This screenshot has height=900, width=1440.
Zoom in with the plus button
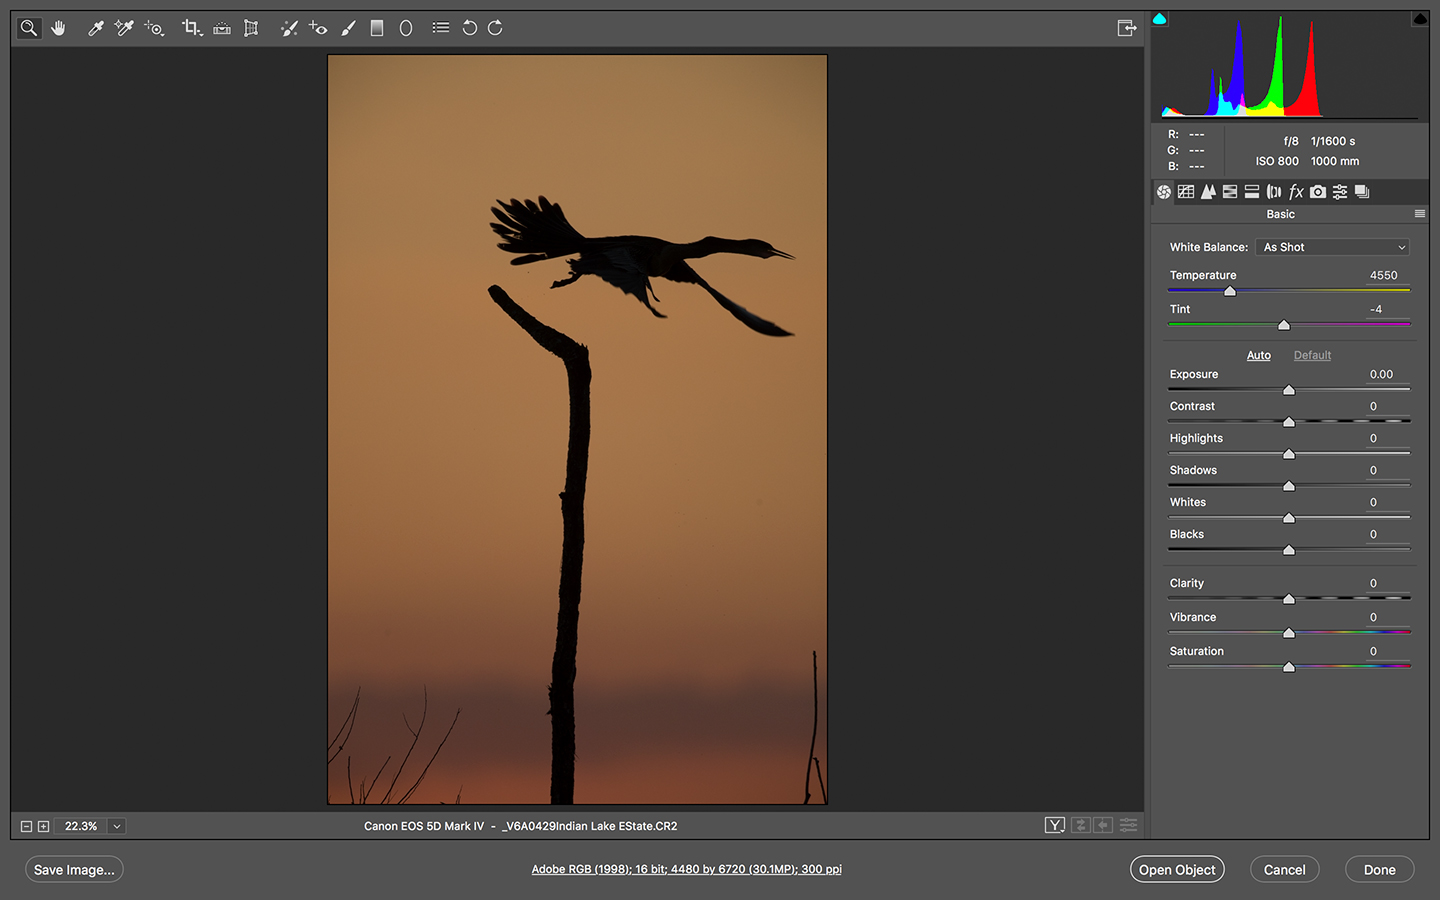pos(43,826)
